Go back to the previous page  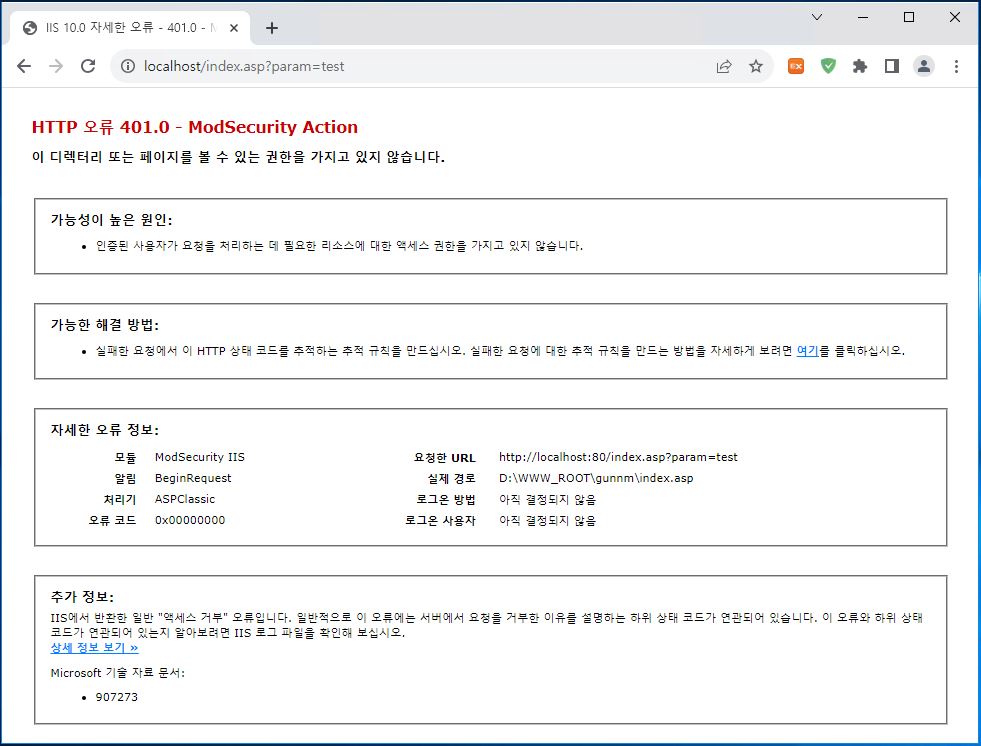point(24,66)
